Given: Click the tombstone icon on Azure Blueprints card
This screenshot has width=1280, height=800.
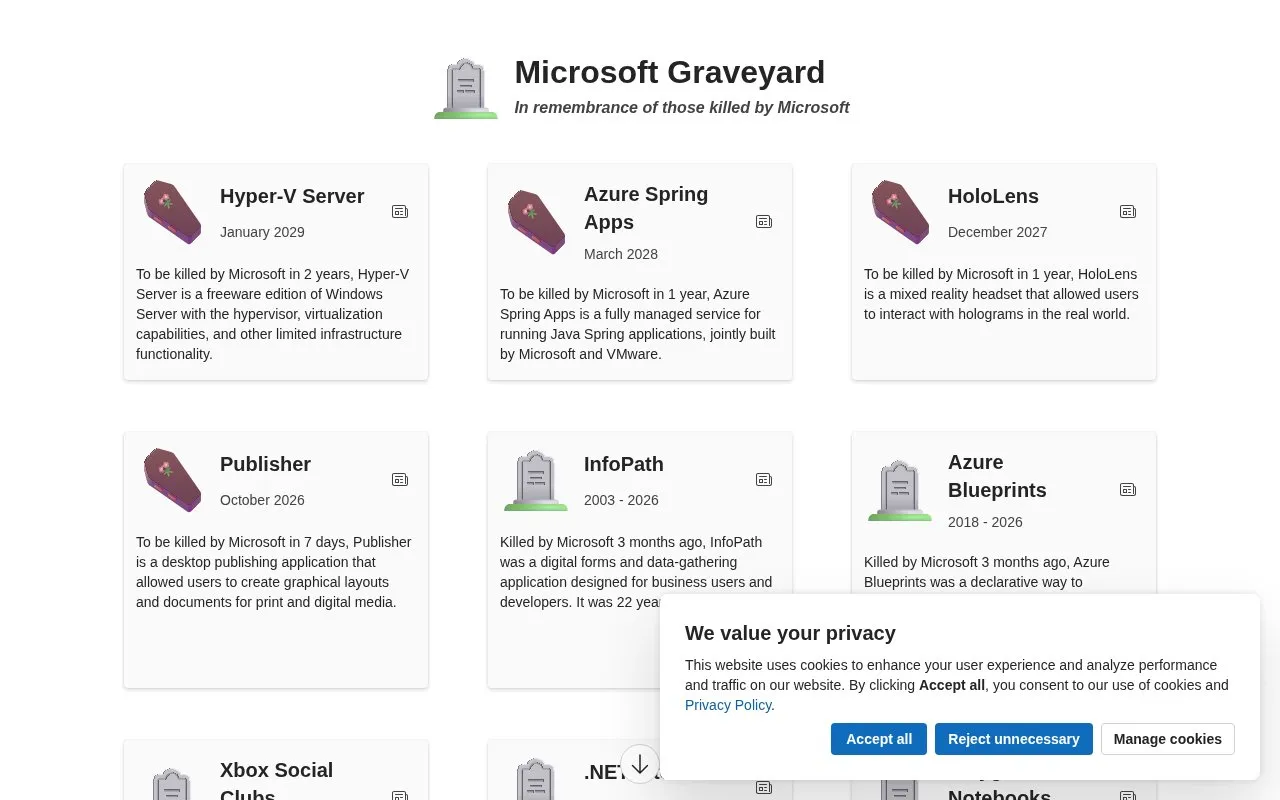Looking at the screenshot, I should coord(900,490).
